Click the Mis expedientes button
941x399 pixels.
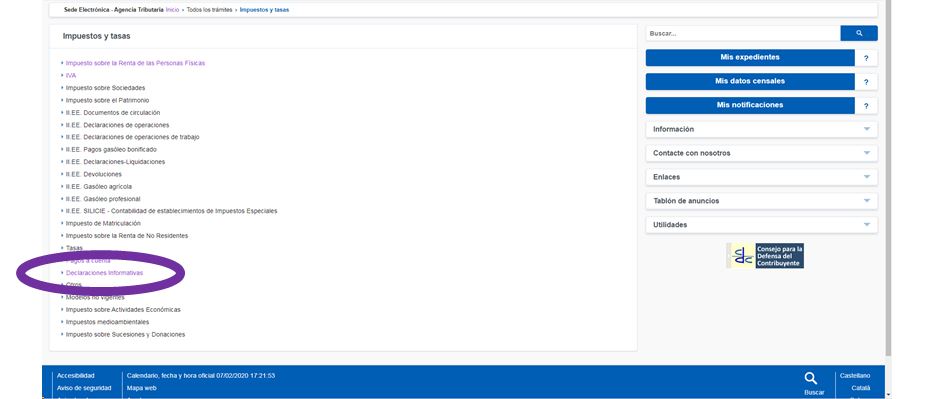tap(750, 58)
